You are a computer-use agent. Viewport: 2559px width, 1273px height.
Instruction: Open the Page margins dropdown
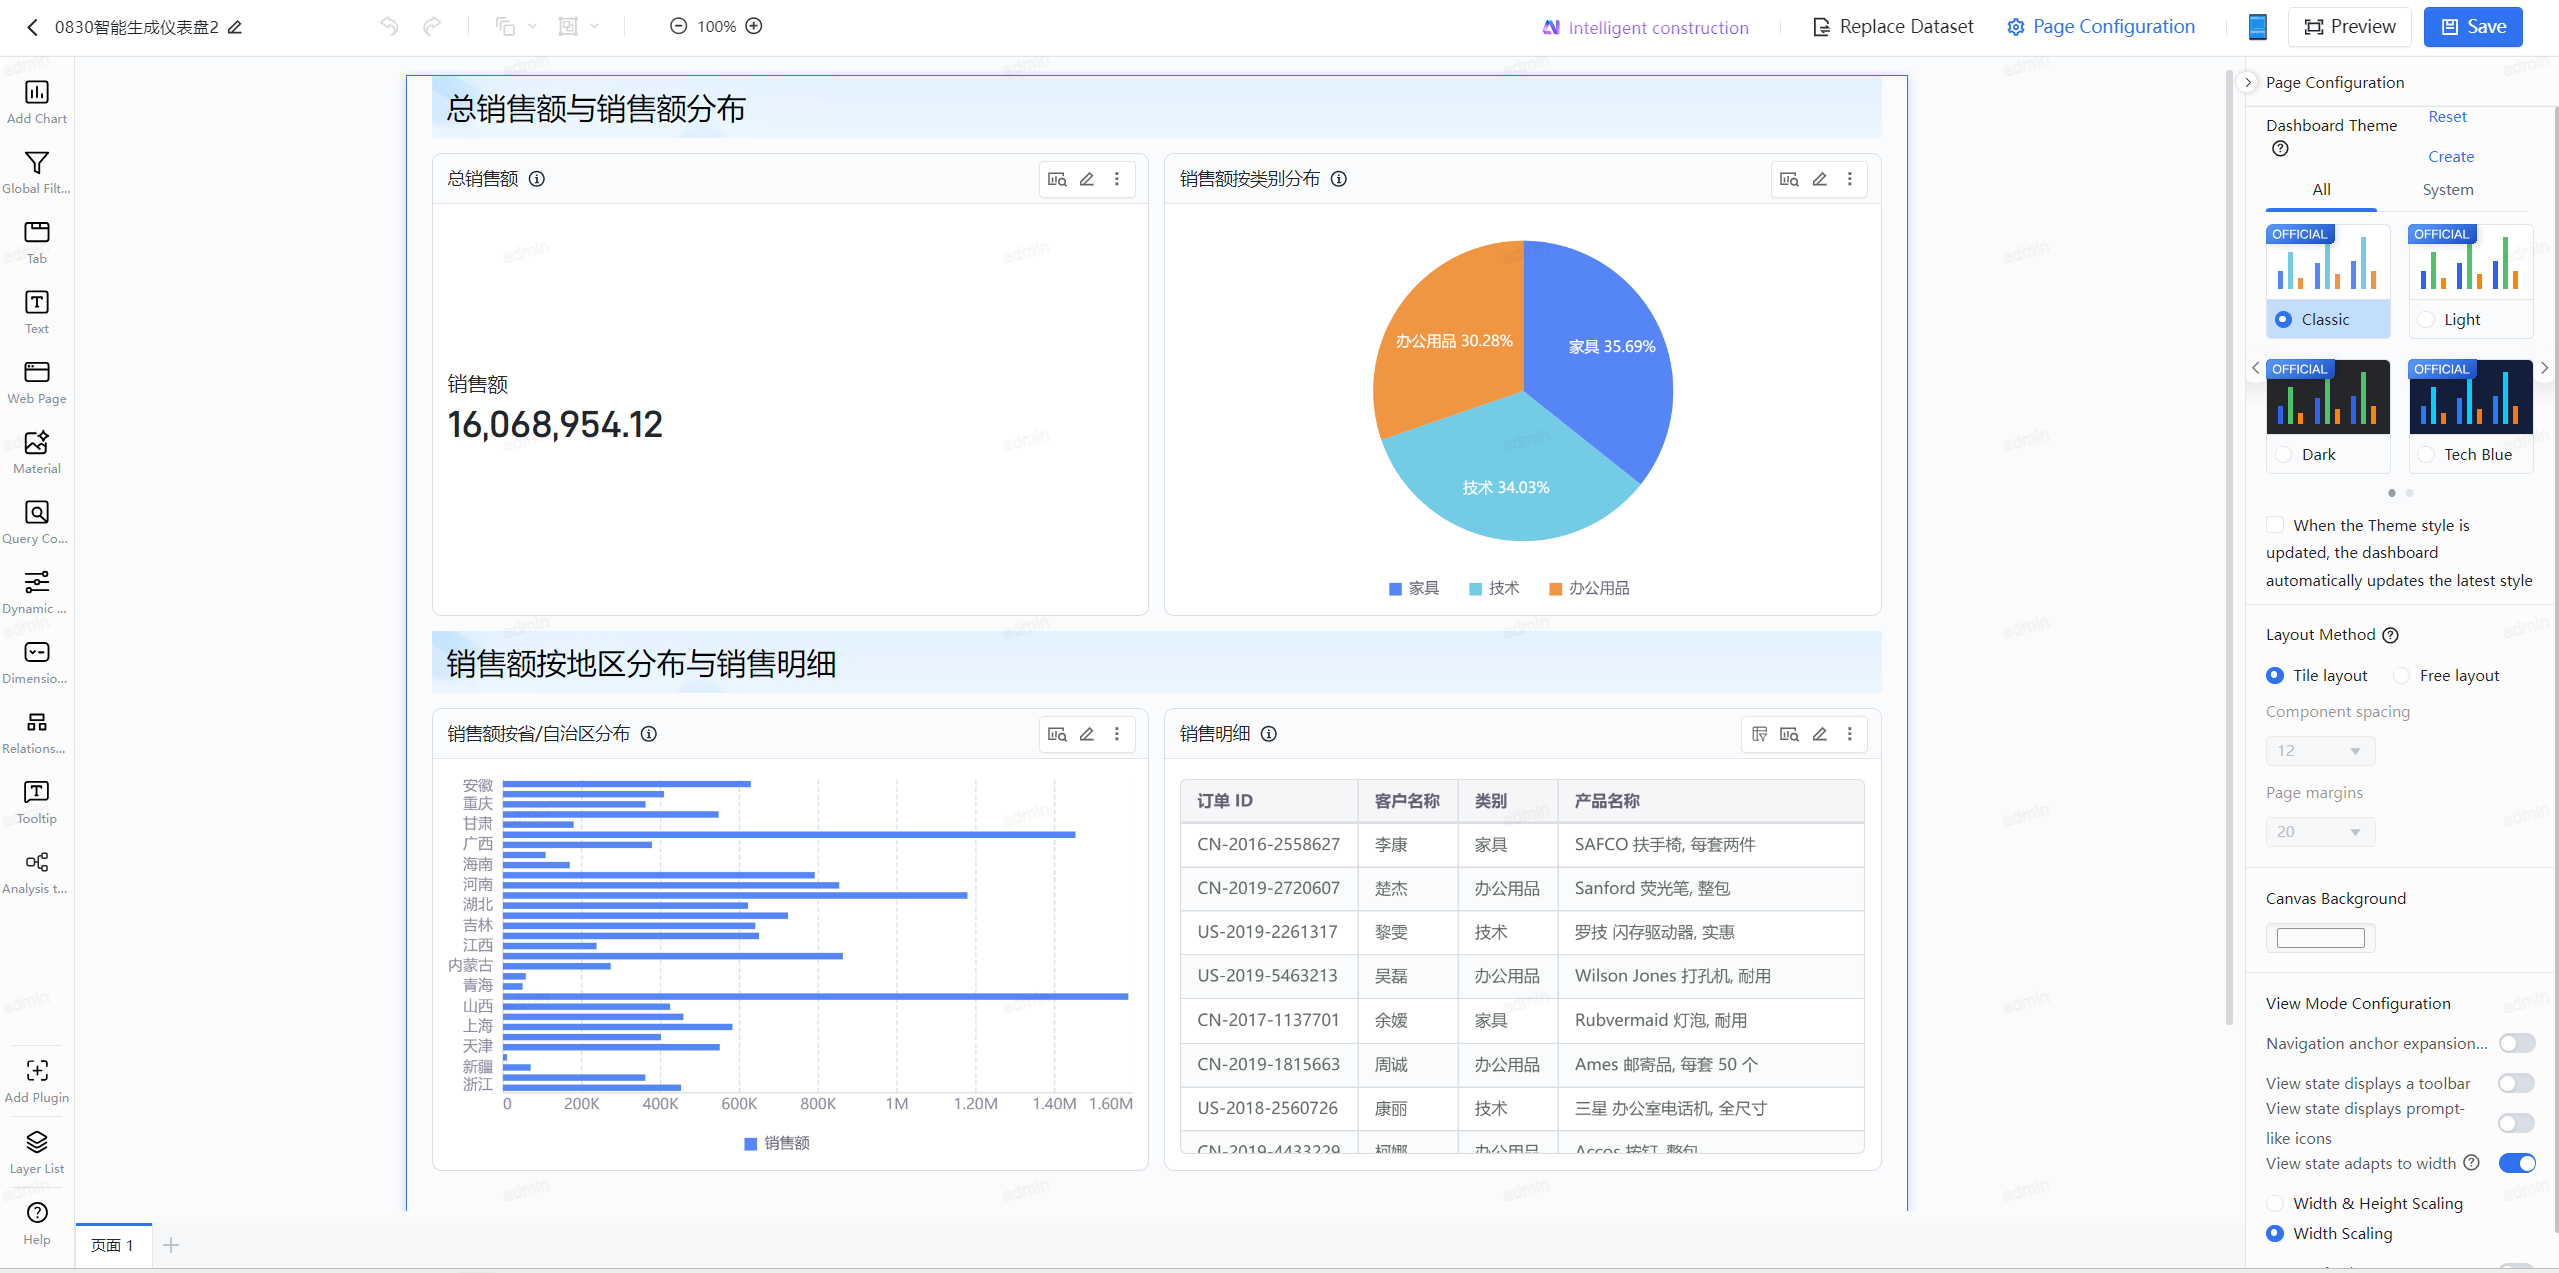point(2320,832)
